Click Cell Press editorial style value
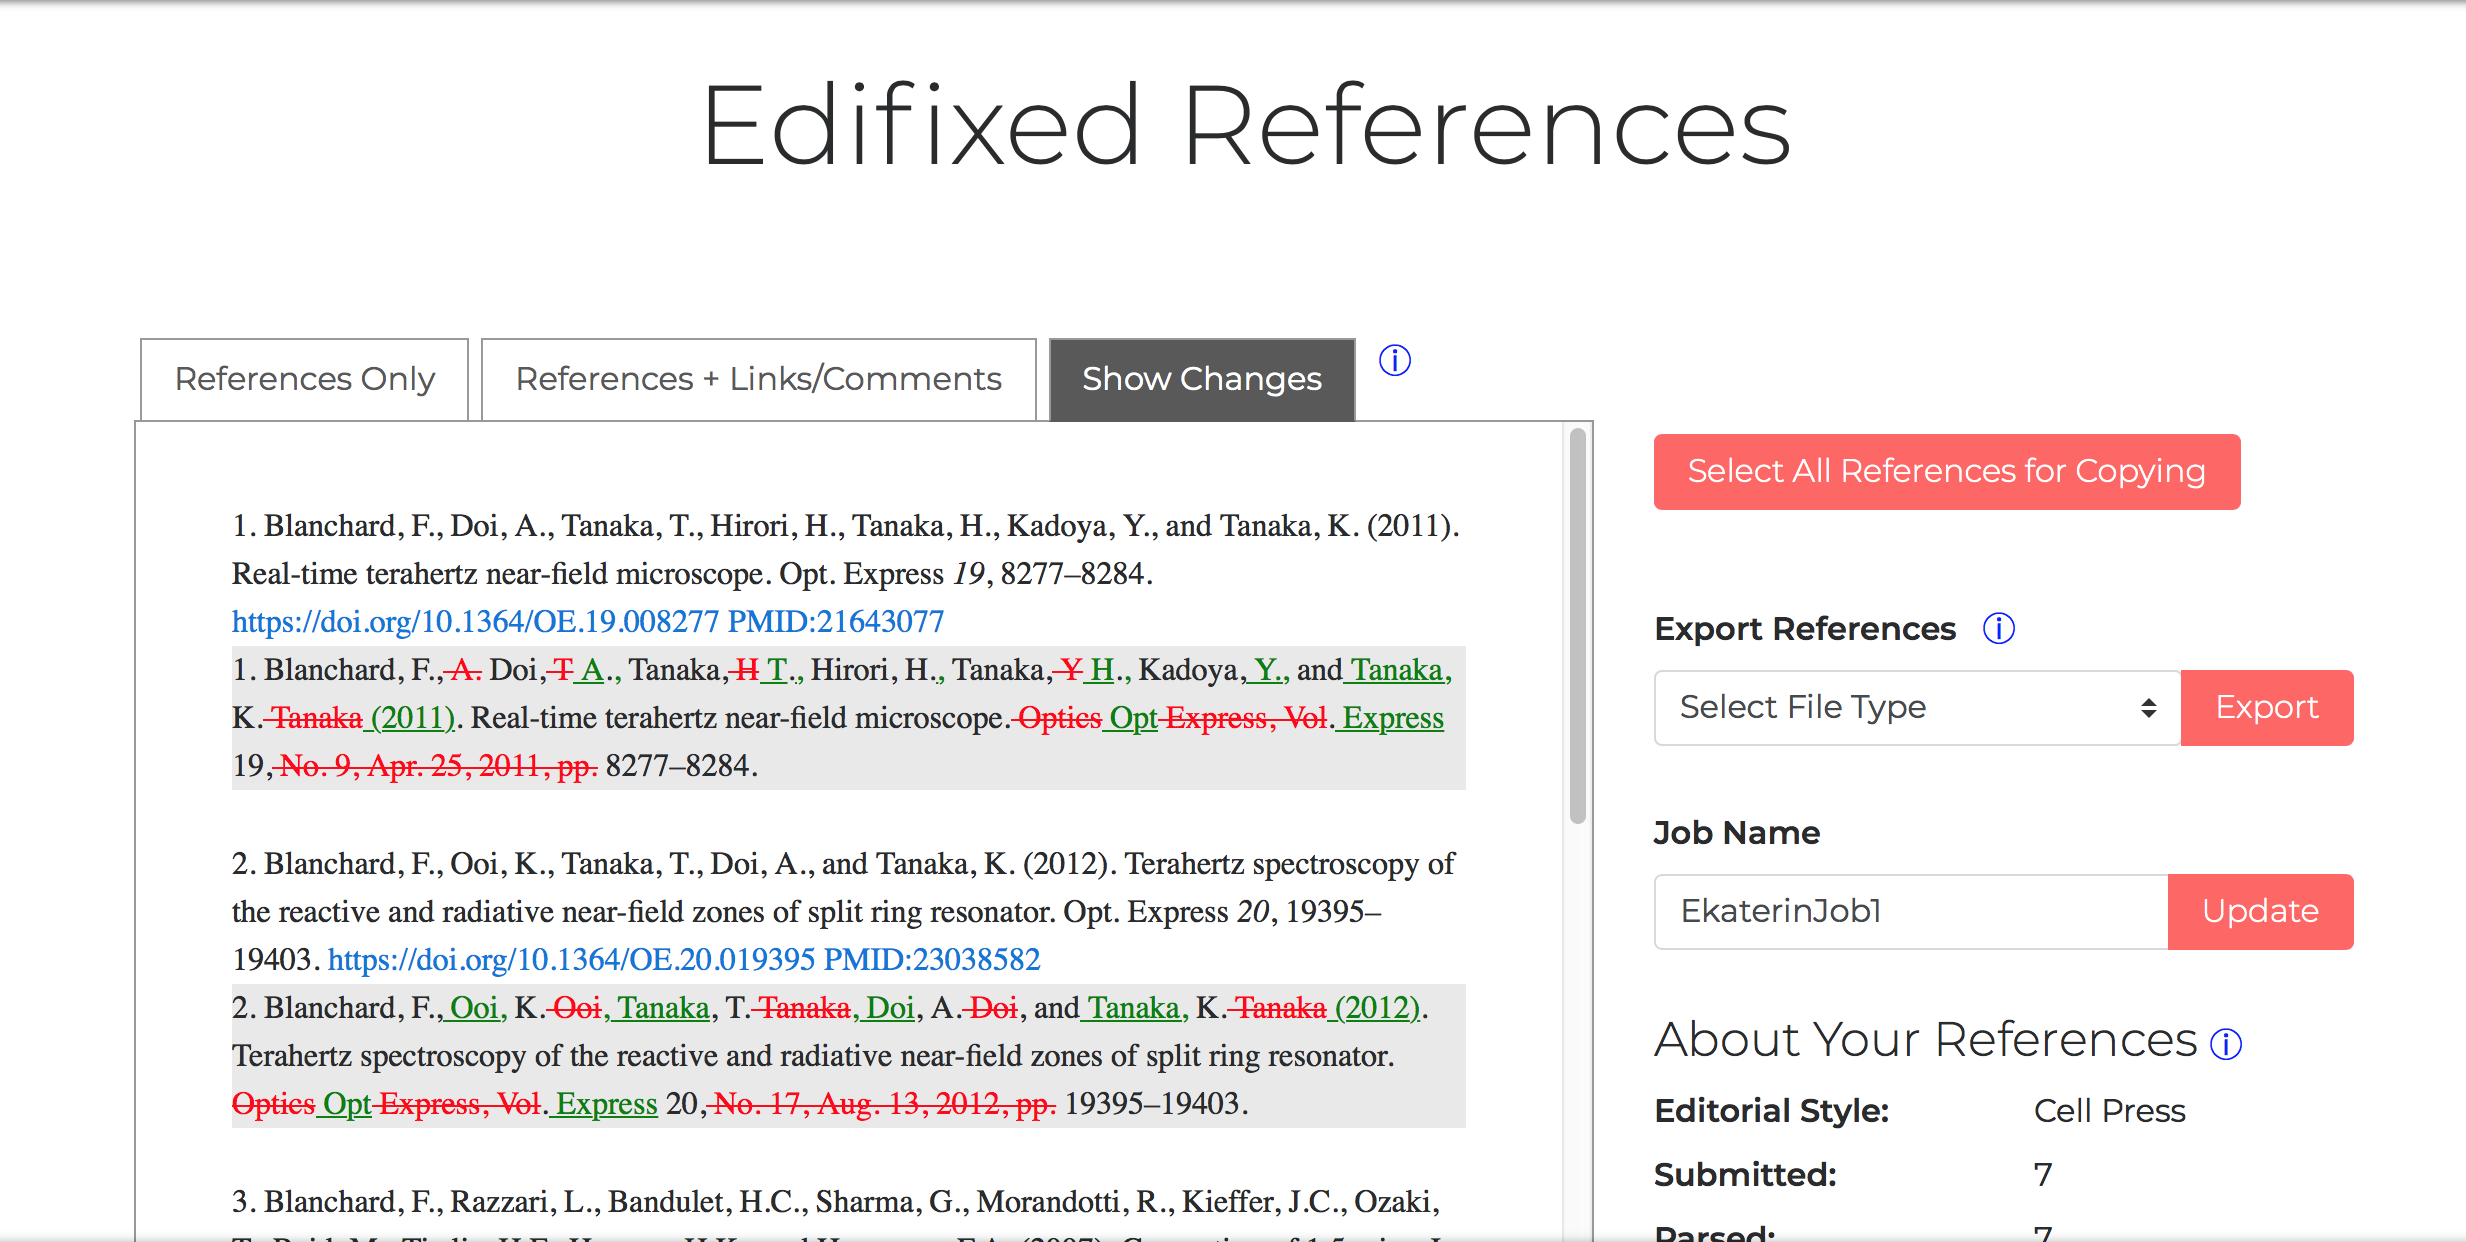The height and width of the screenshot is (1242, 2466). 2109,1111
